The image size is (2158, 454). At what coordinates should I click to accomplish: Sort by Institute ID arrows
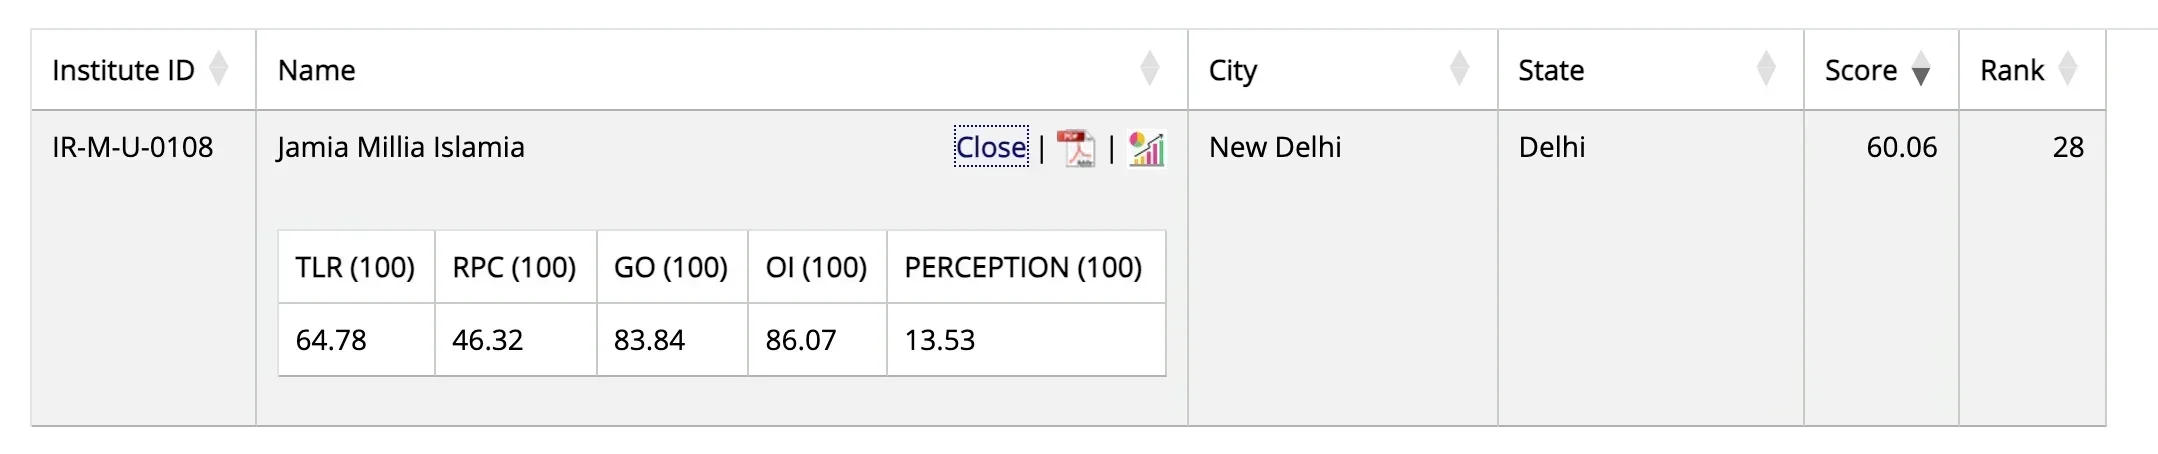pyautogui.click(x=218, y=70)
